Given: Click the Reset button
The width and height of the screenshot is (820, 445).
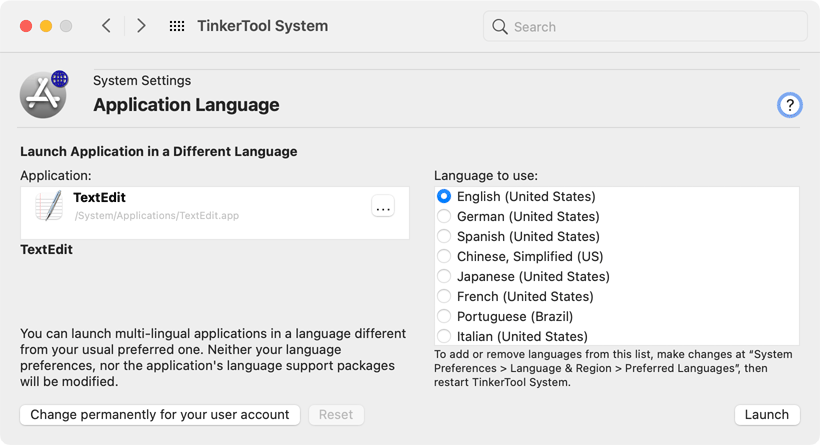Looking at the screenshot, I should [x=336, y=415].
